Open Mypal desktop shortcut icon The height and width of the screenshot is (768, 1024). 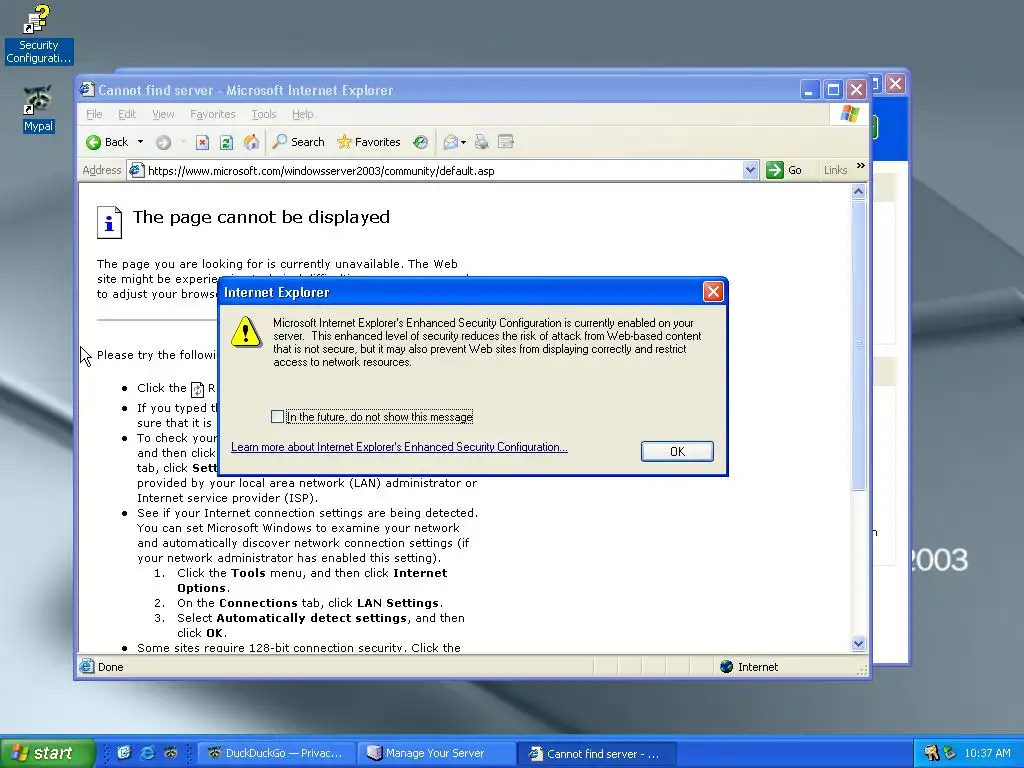click(x=39, y=109)
